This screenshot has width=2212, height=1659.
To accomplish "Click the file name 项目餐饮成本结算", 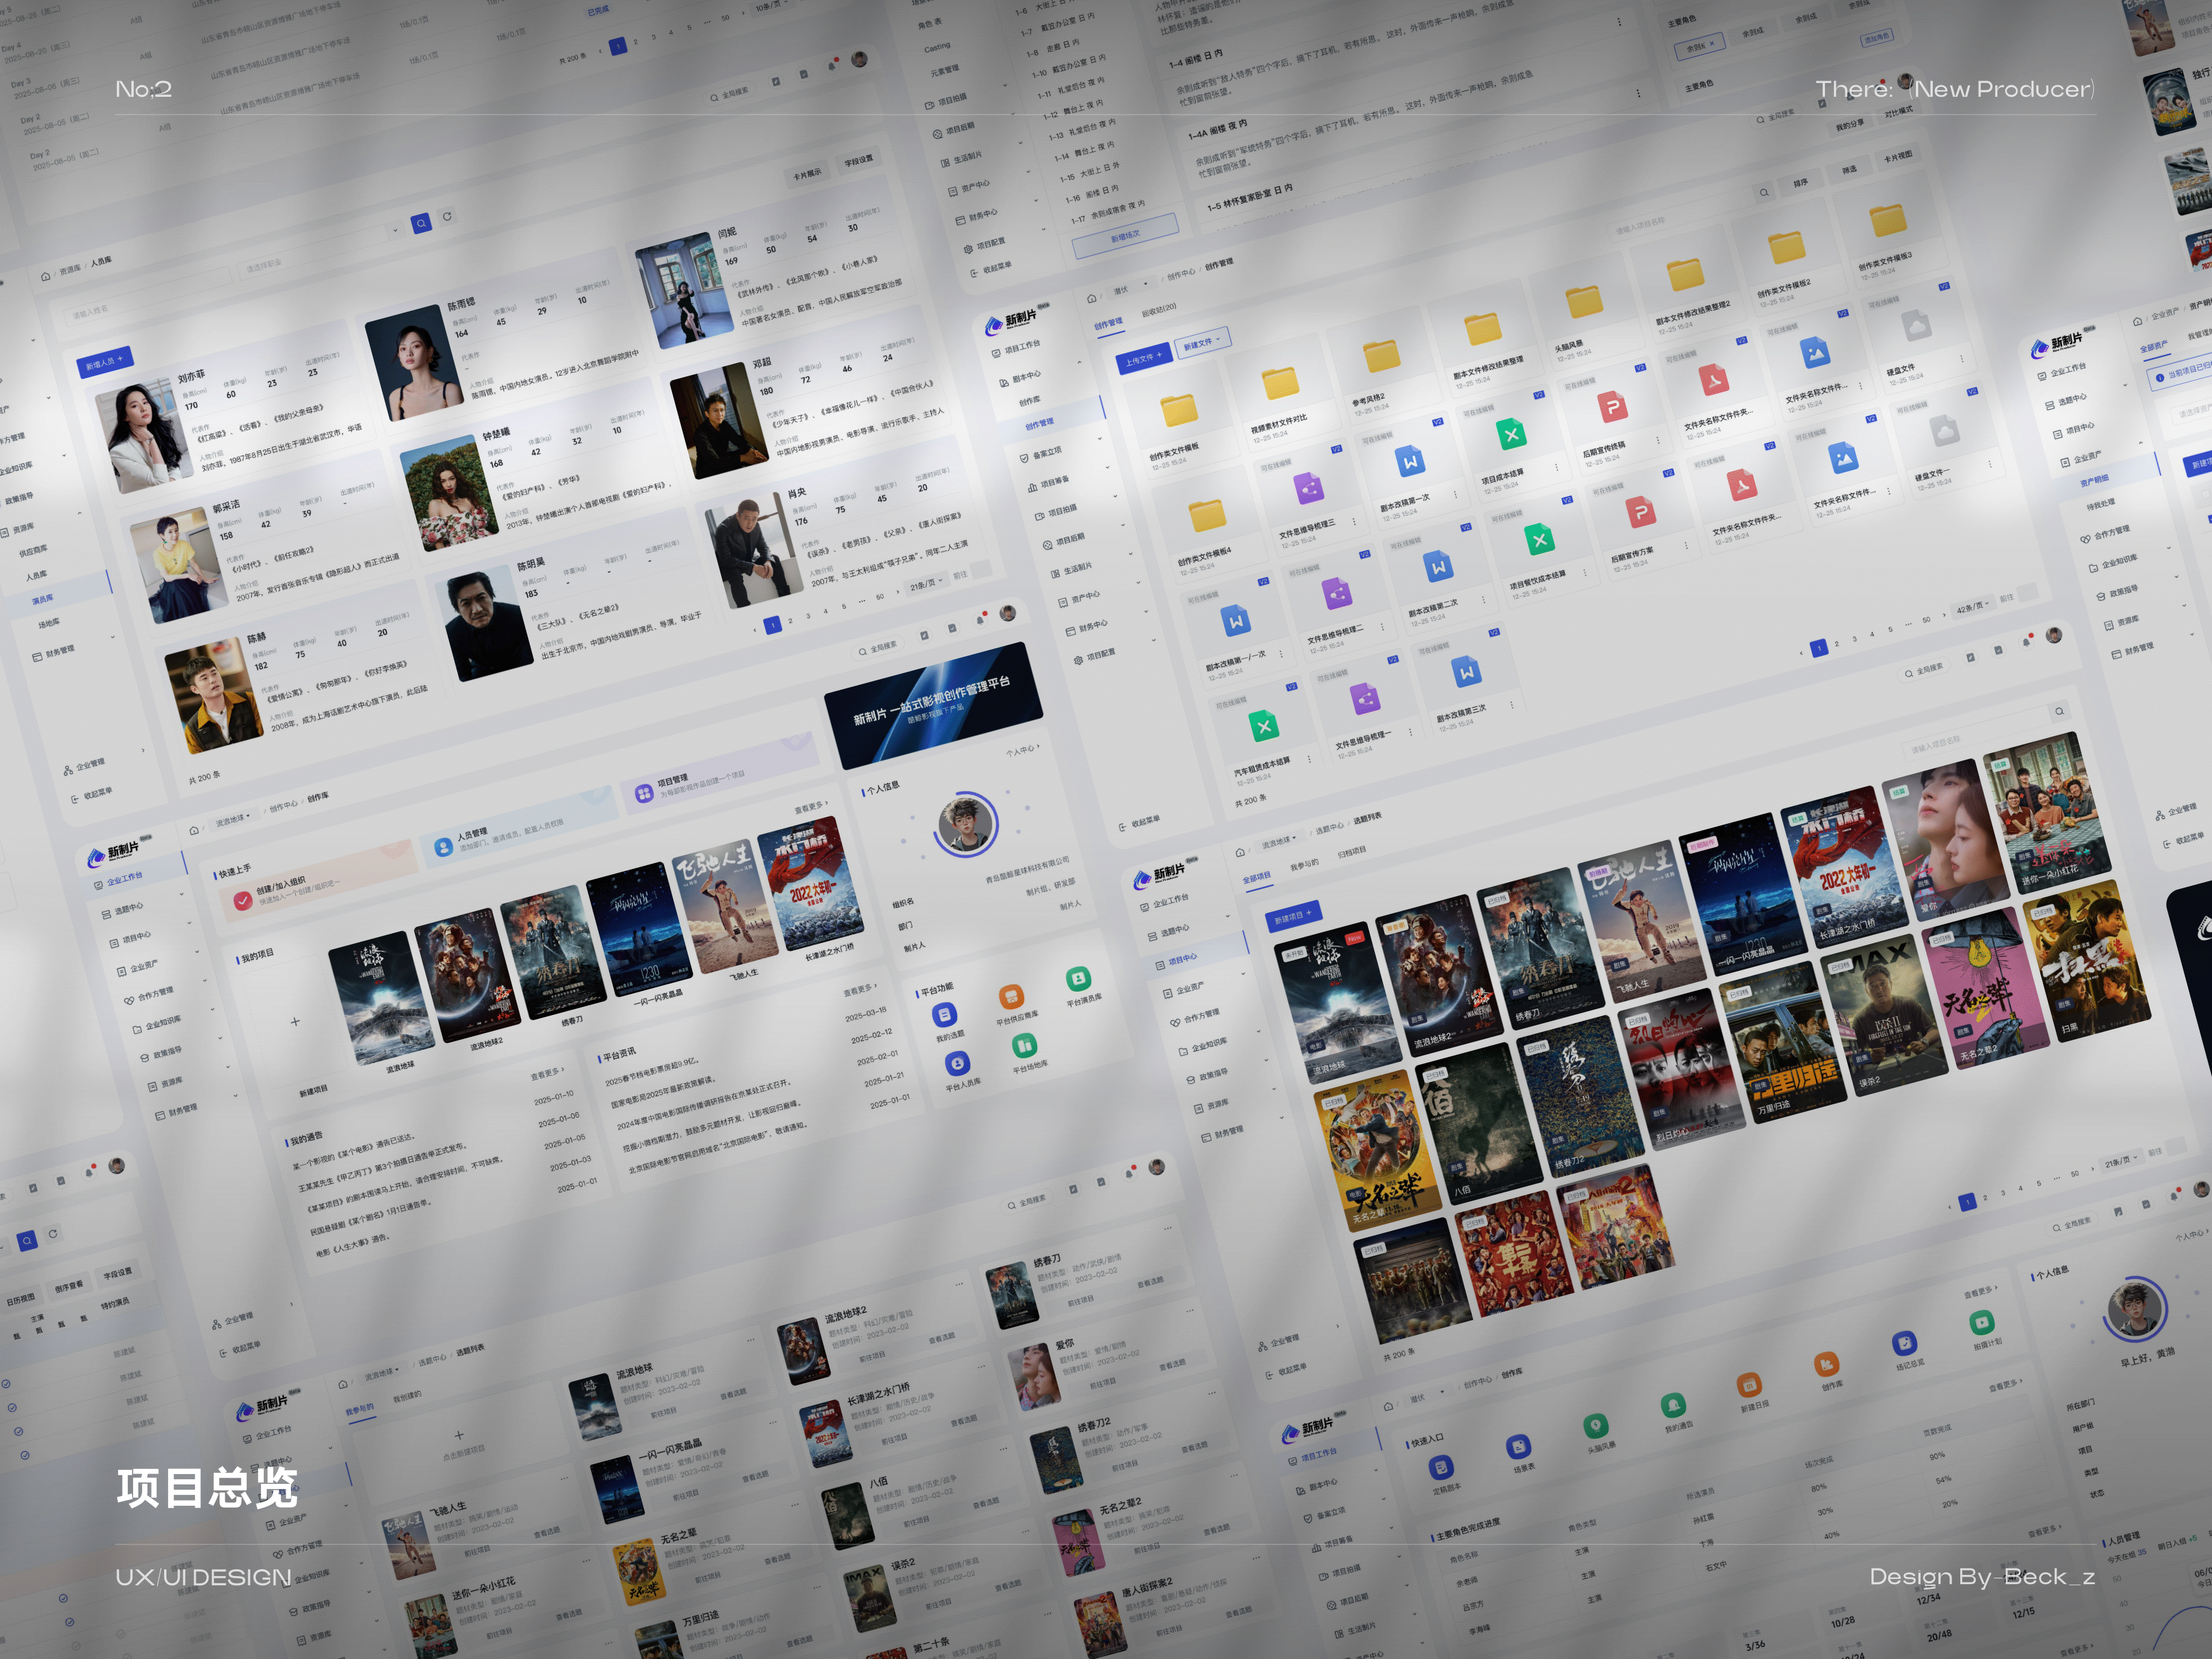I will point(1538,580).
